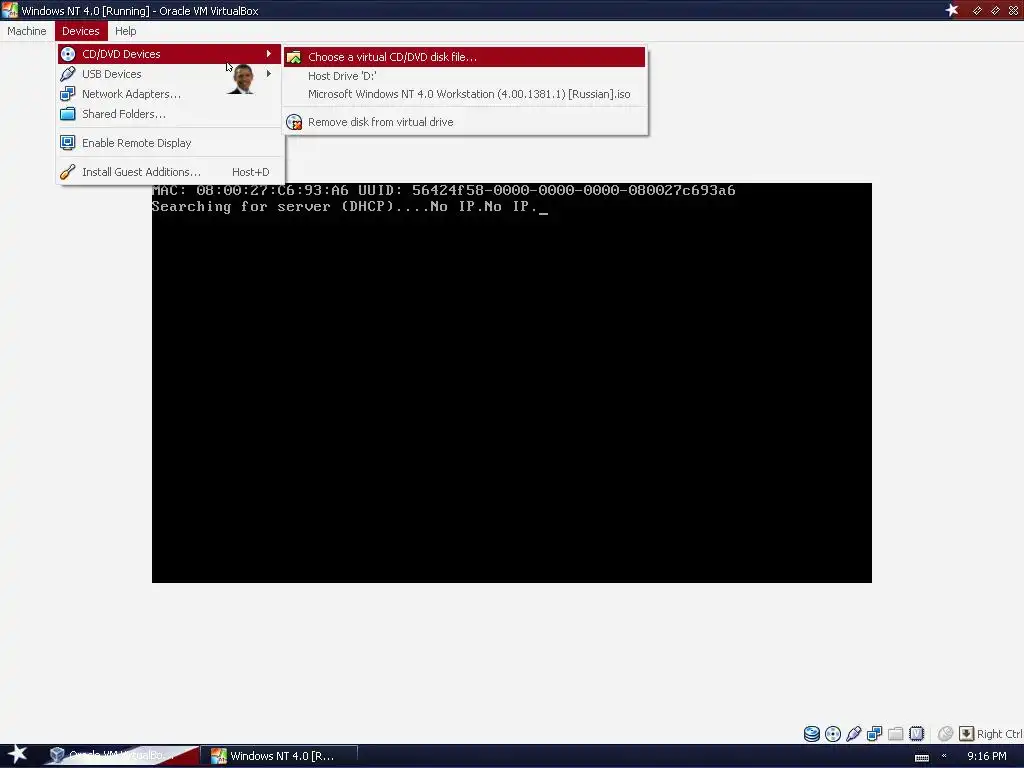The image size is (1024, 768).
Task: Click the folder icon beside Choose disk file
Action: (x=294, y=57)
